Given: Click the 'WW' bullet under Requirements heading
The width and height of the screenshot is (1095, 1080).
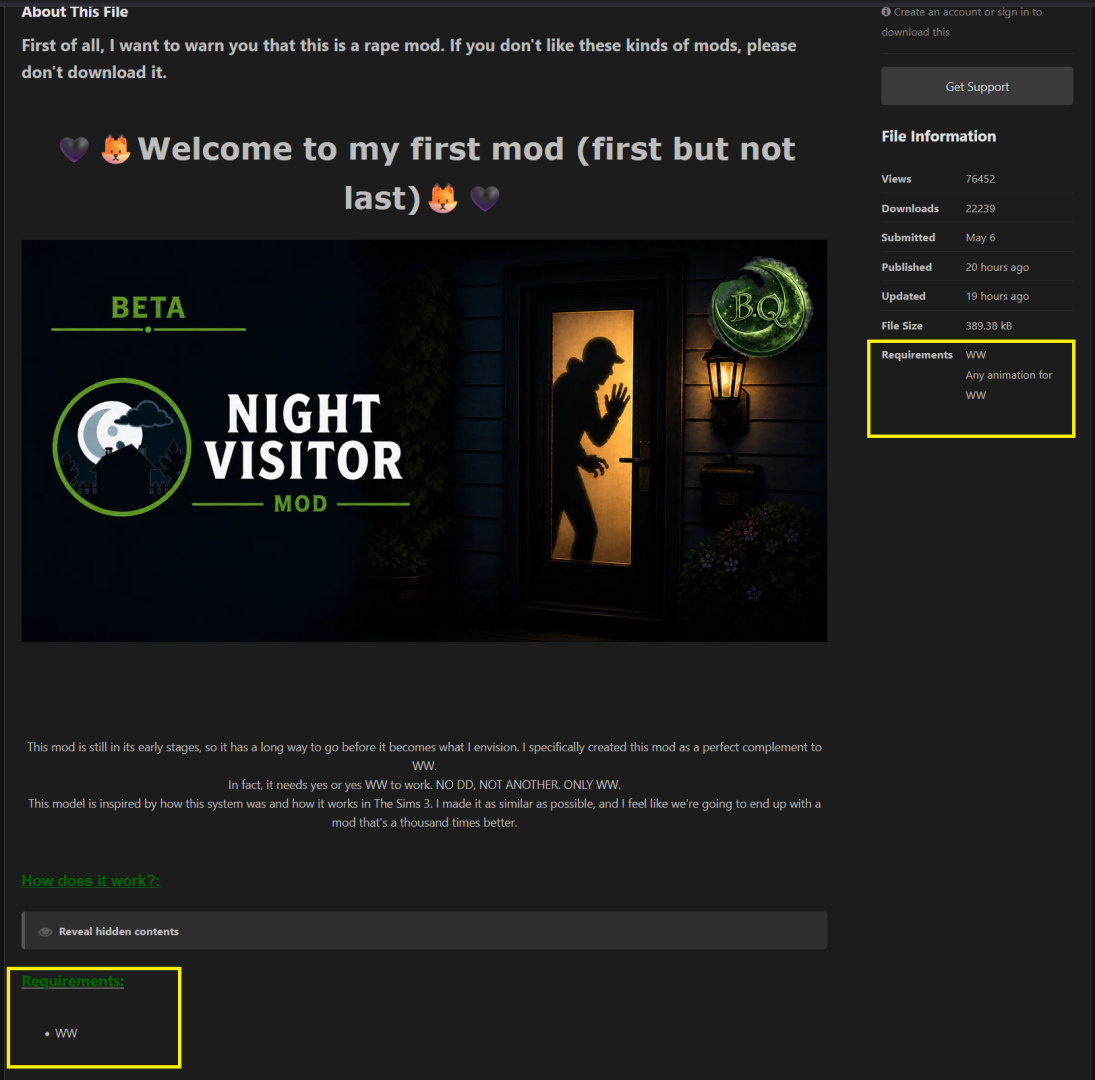Looking at the screenshot, I should coord(66,1033).
